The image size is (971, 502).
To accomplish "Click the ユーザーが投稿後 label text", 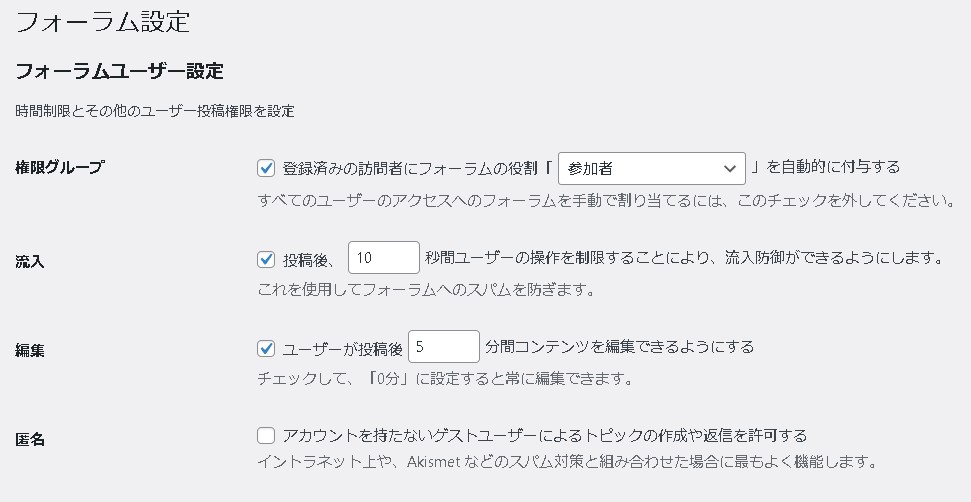I will point(343,348).
